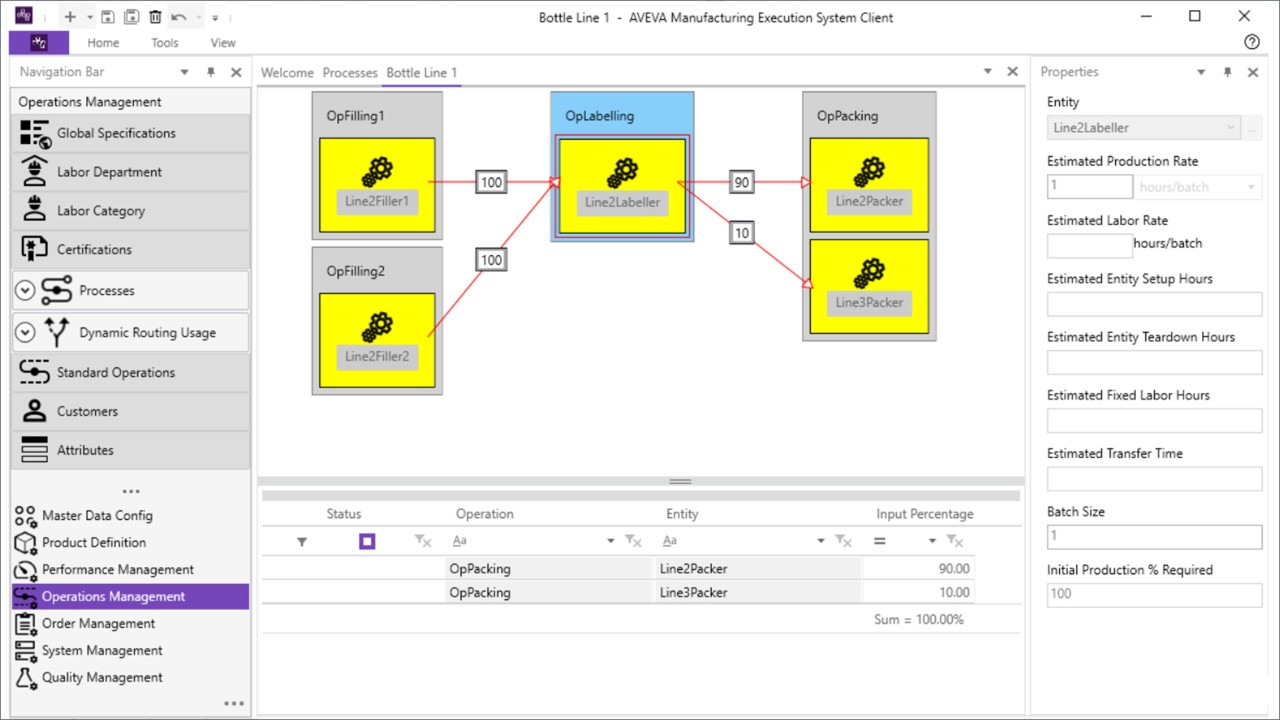Viewport: 1280px width, 720px height.
Task: Open Standard Operations in navigation
Action: 115,373
